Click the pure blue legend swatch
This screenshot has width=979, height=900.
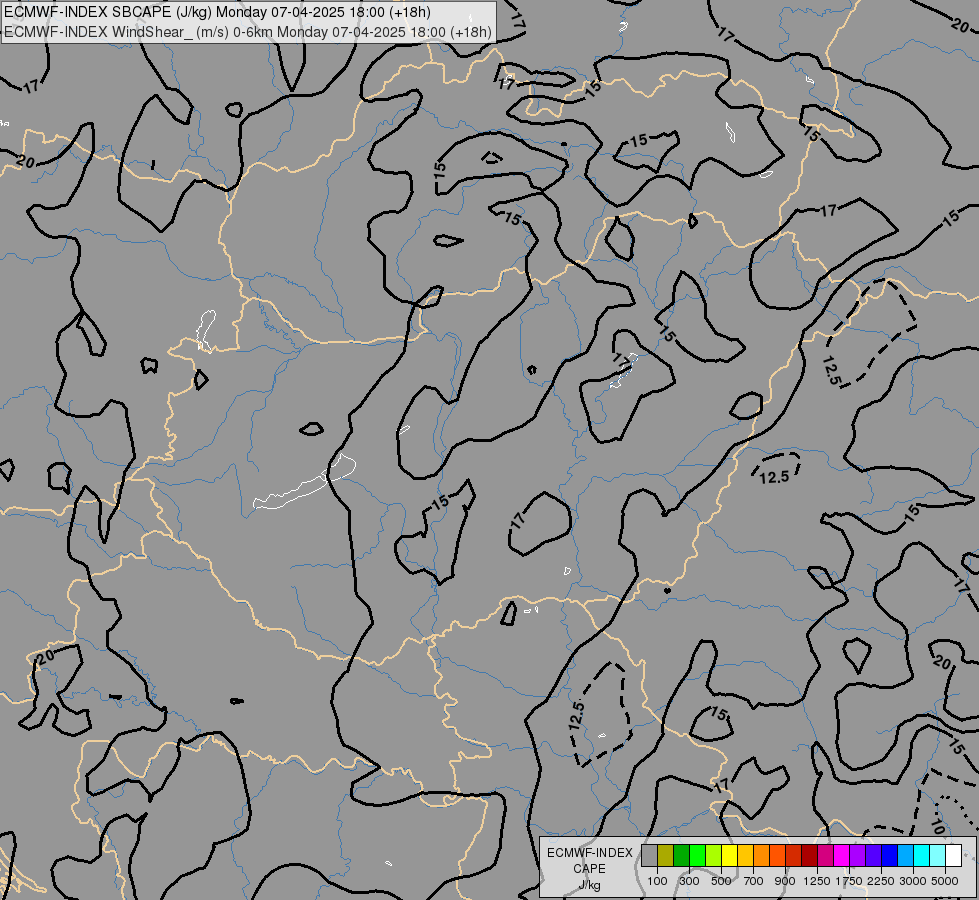890,856
